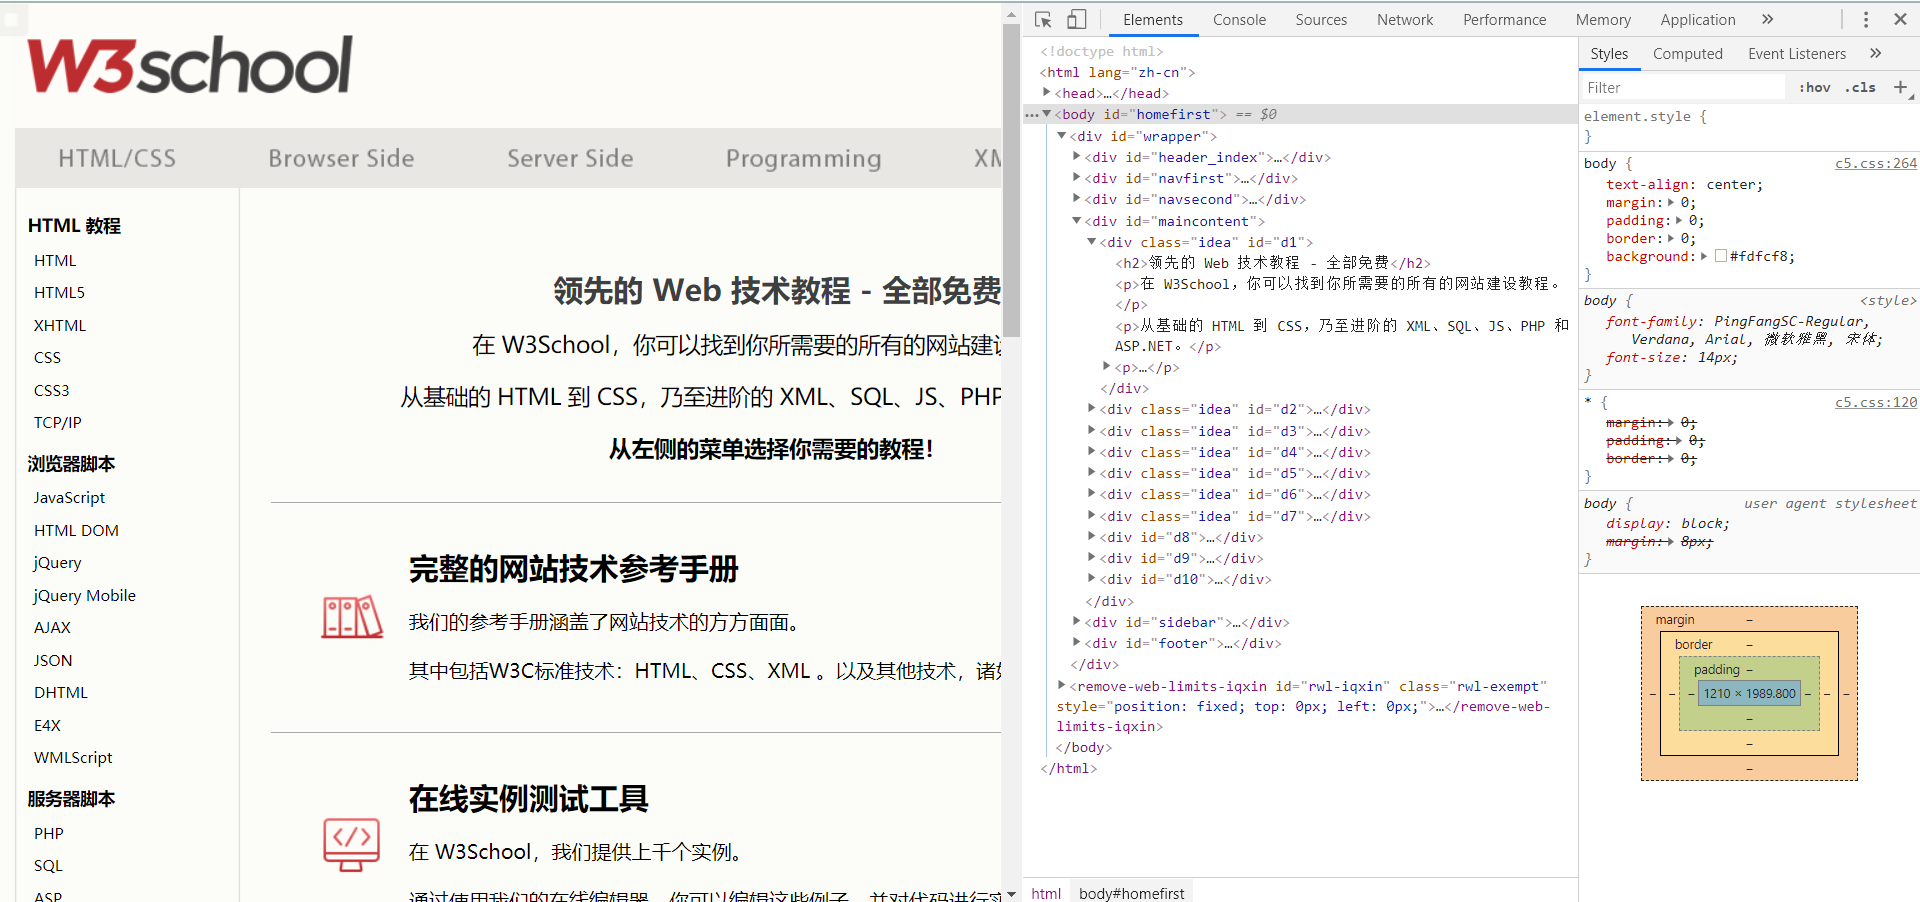Collapse the div.idea#d1 node
Image resolution: width=1920 pixels, height=902 pixels.
tap(1092, 242)
